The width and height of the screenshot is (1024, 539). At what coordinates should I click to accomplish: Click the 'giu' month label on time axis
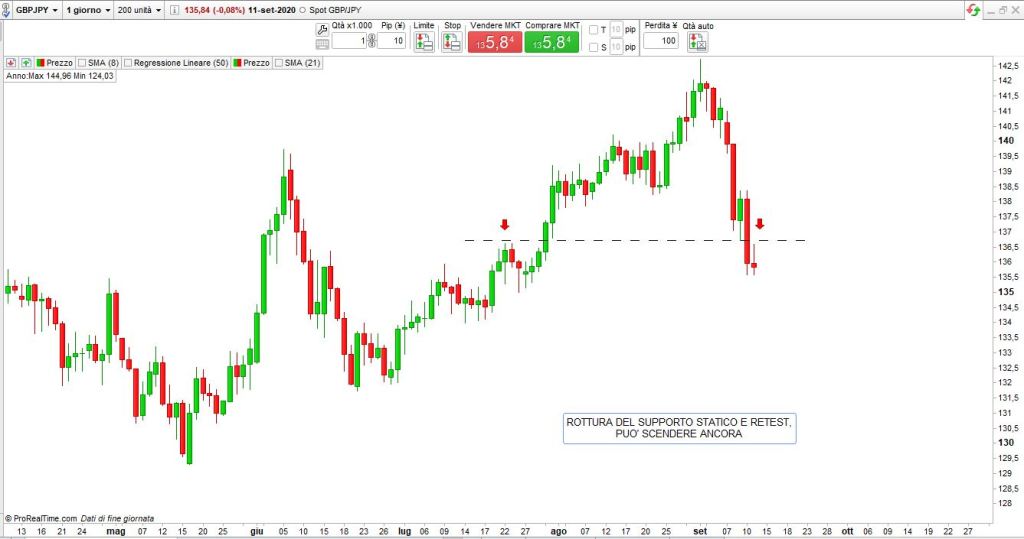[x=257, y=531]
